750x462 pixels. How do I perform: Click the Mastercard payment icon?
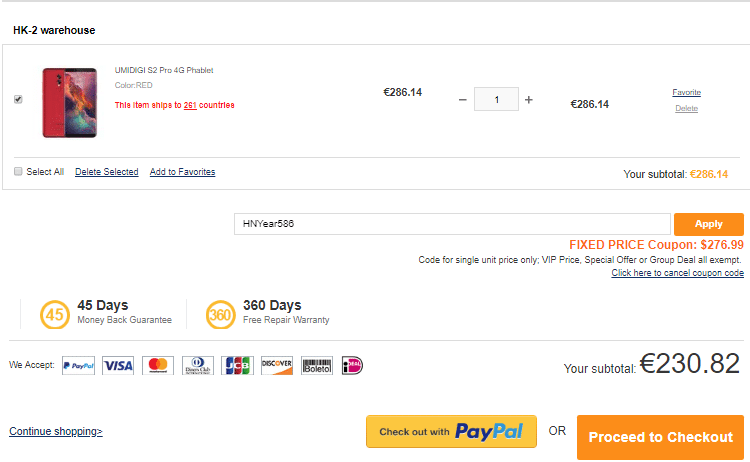[157, 366]
